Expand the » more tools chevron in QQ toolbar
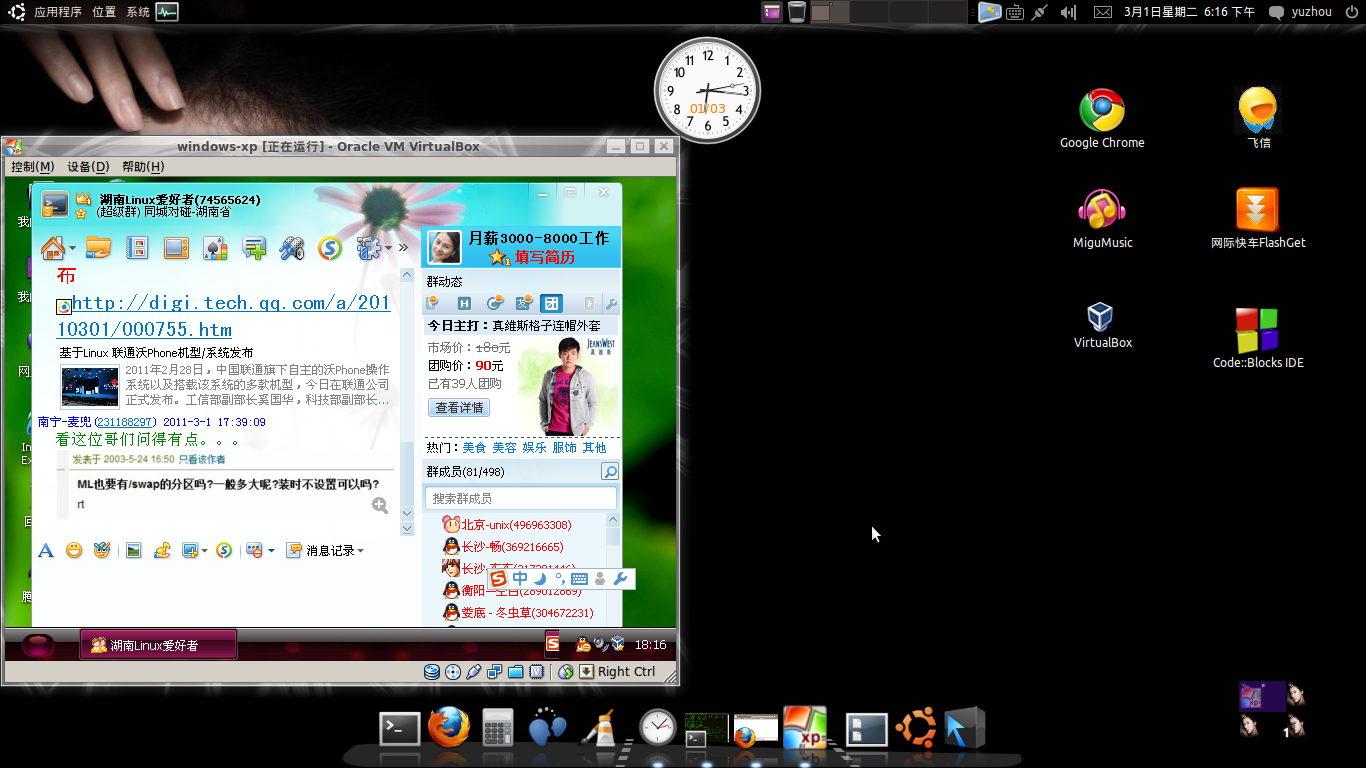1366x768 pixels. click(x=403, y=247)
